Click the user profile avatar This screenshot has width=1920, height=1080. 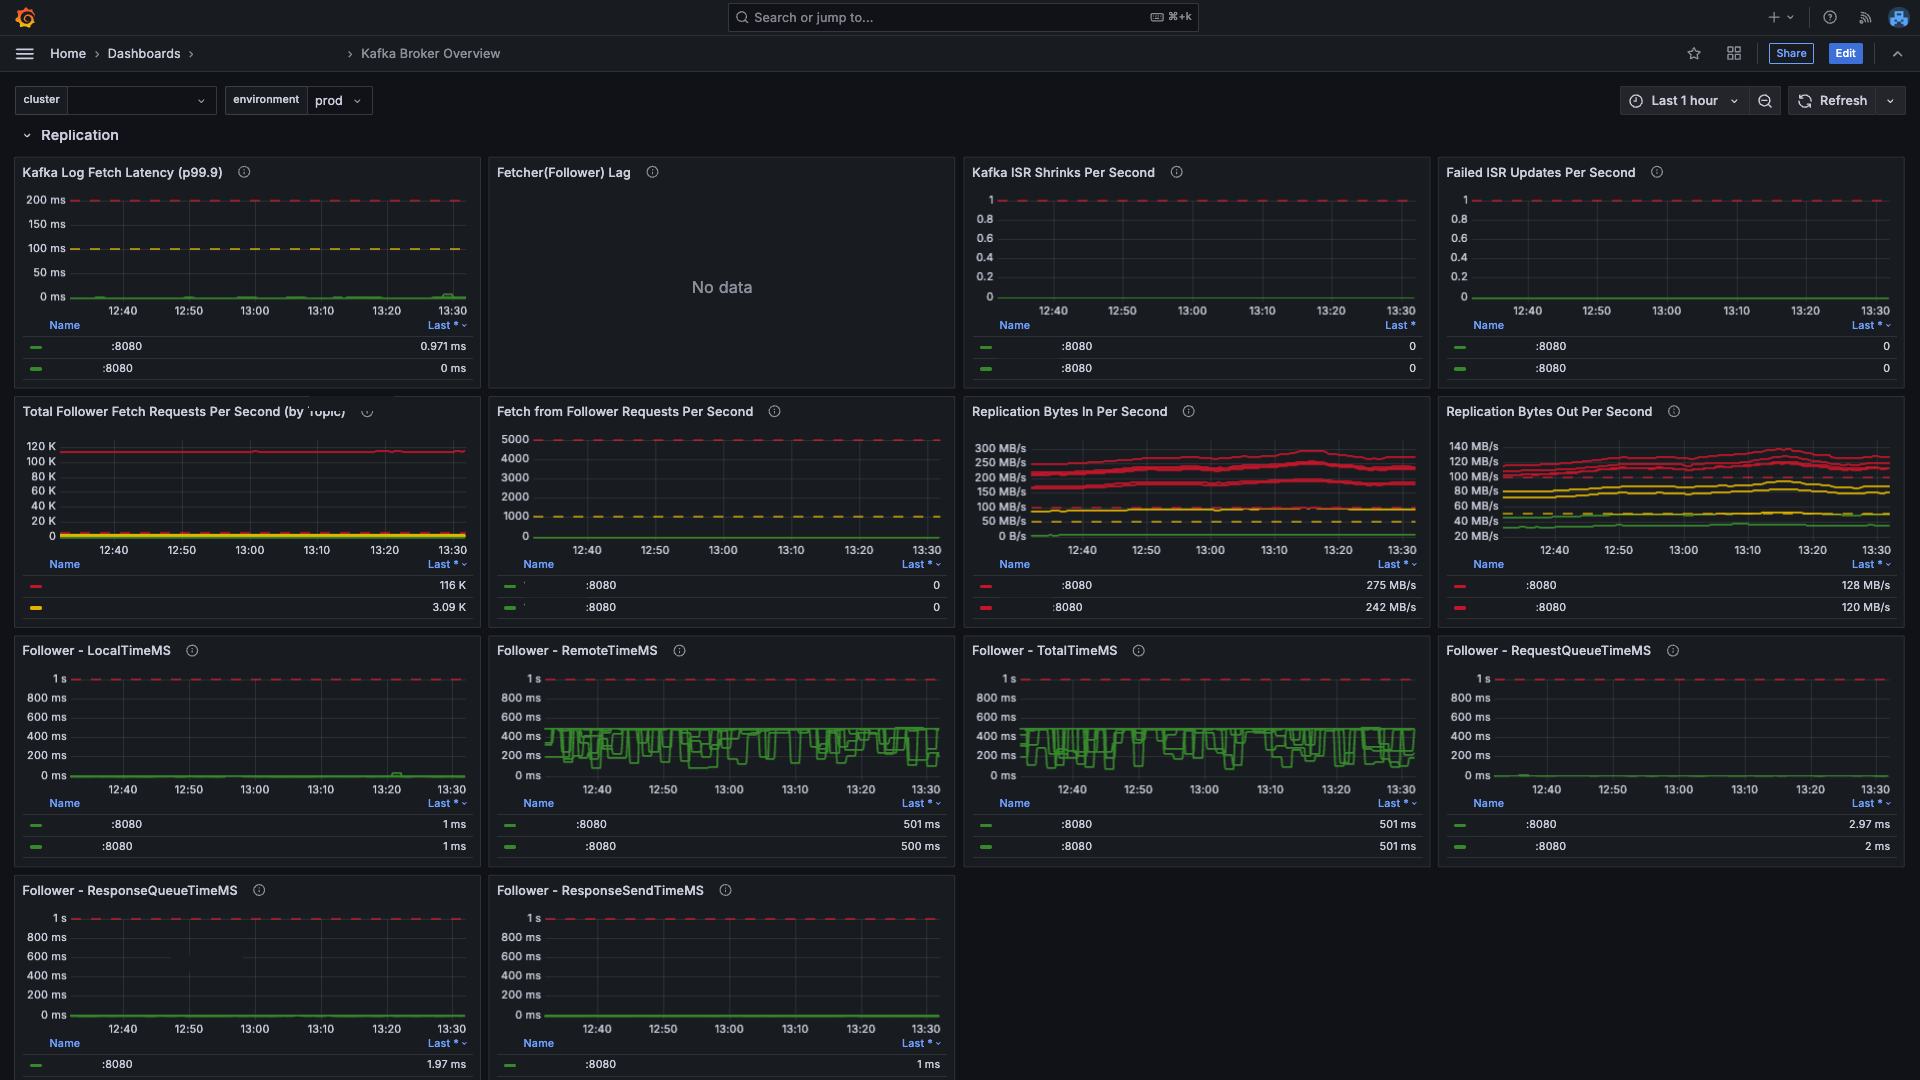1898,17
